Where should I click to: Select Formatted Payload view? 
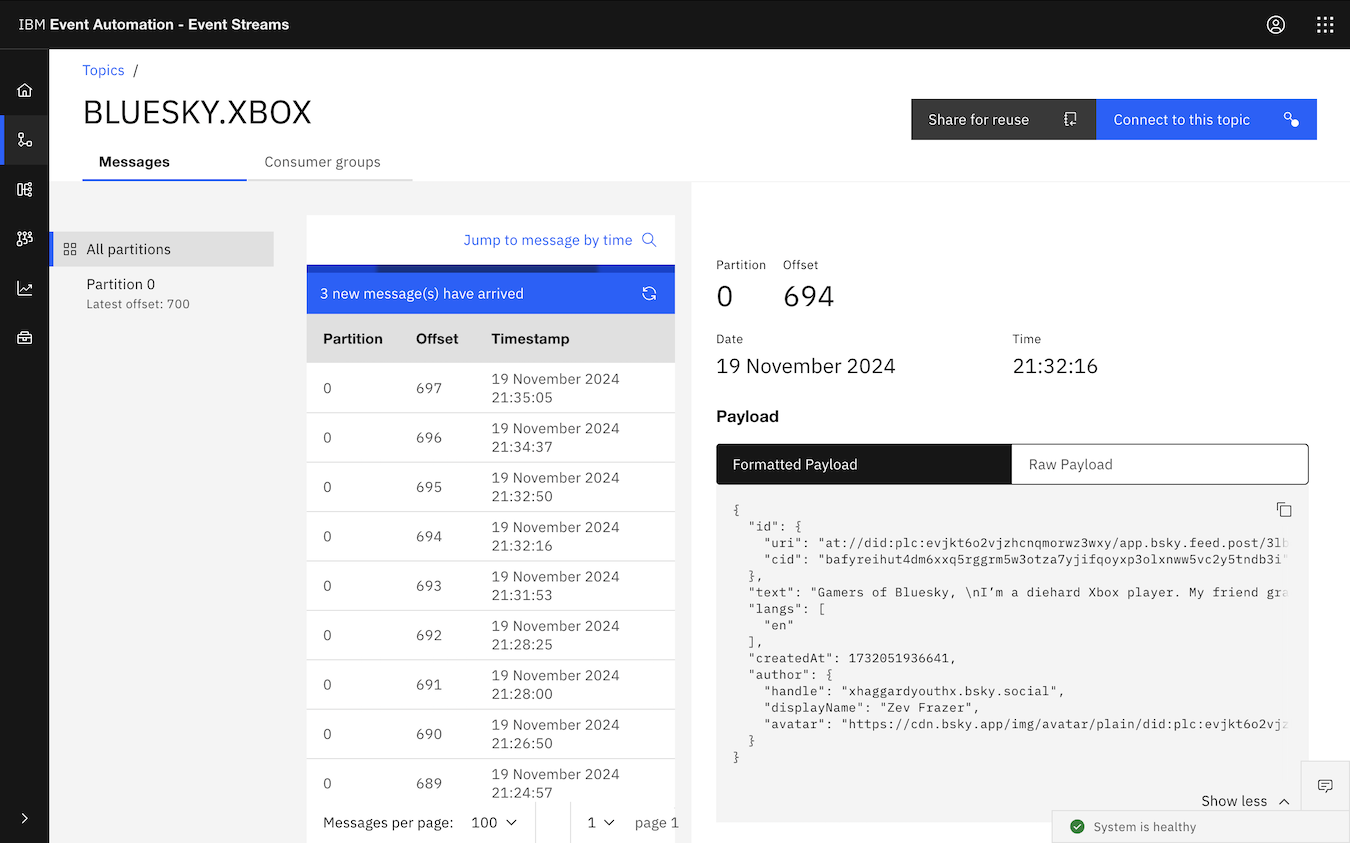pos(864,464)
